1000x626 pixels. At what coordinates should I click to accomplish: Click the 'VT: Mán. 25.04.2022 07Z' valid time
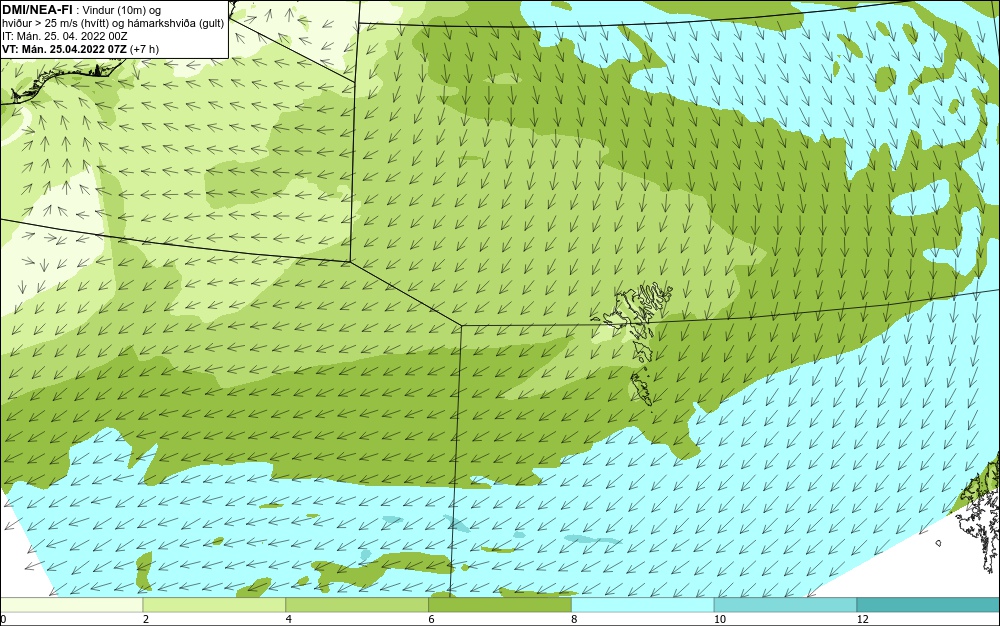pyautogui.click(x=64, y=49)
